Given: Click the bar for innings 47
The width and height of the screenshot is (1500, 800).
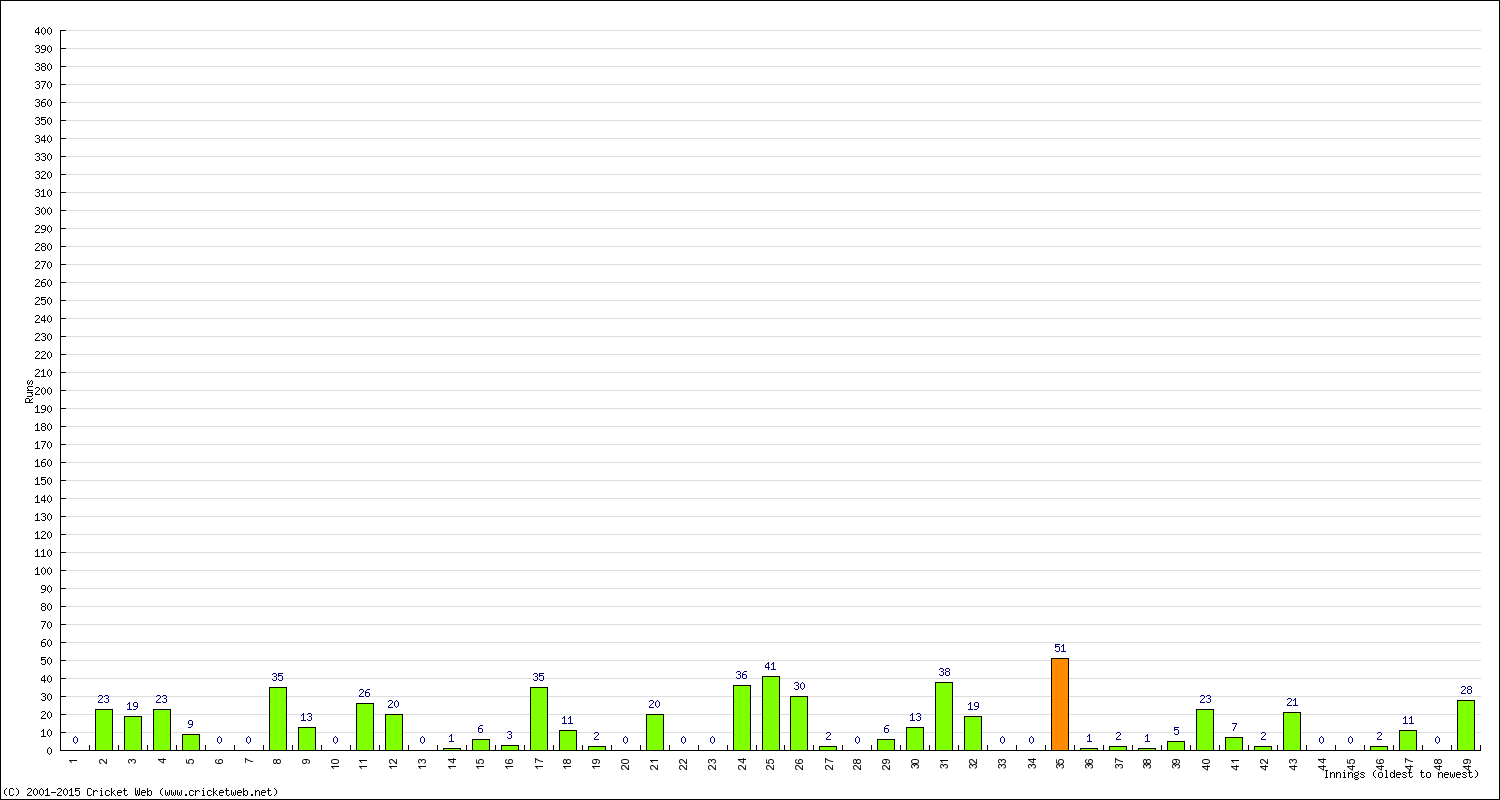Looking at the screenshot, I should tap(1408, 740).
